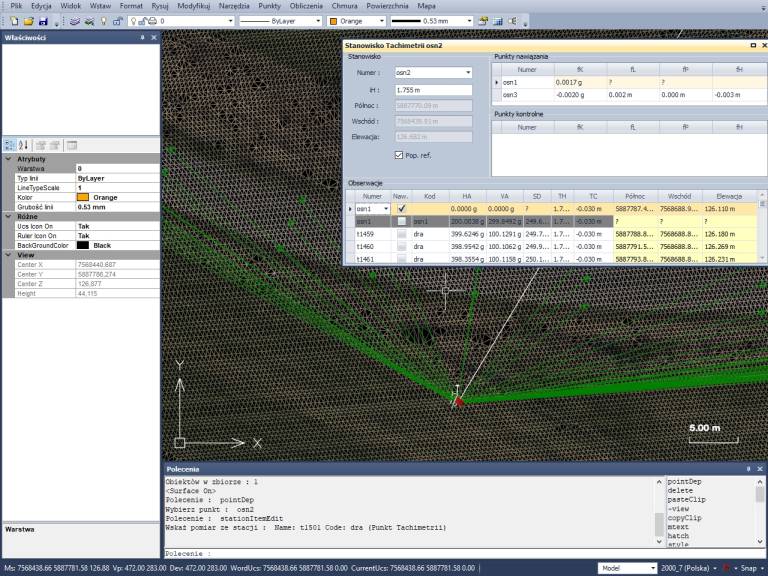Open the Numer station dropdown showing osn2

pyautogui.click(x=467, y=73)
